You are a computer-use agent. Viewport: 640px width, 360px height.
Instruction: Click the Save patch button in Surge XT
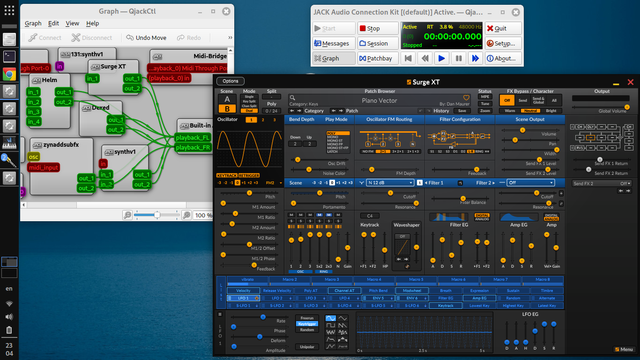(x=462, y=111)
